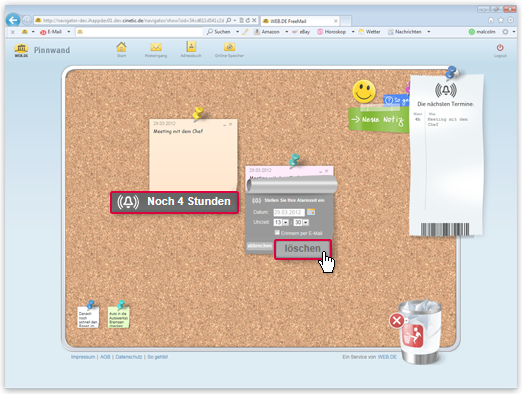Click the yellow smiley sticker
Image resolution: width=522 pixels, height=394 pixels.
point(364,91)
